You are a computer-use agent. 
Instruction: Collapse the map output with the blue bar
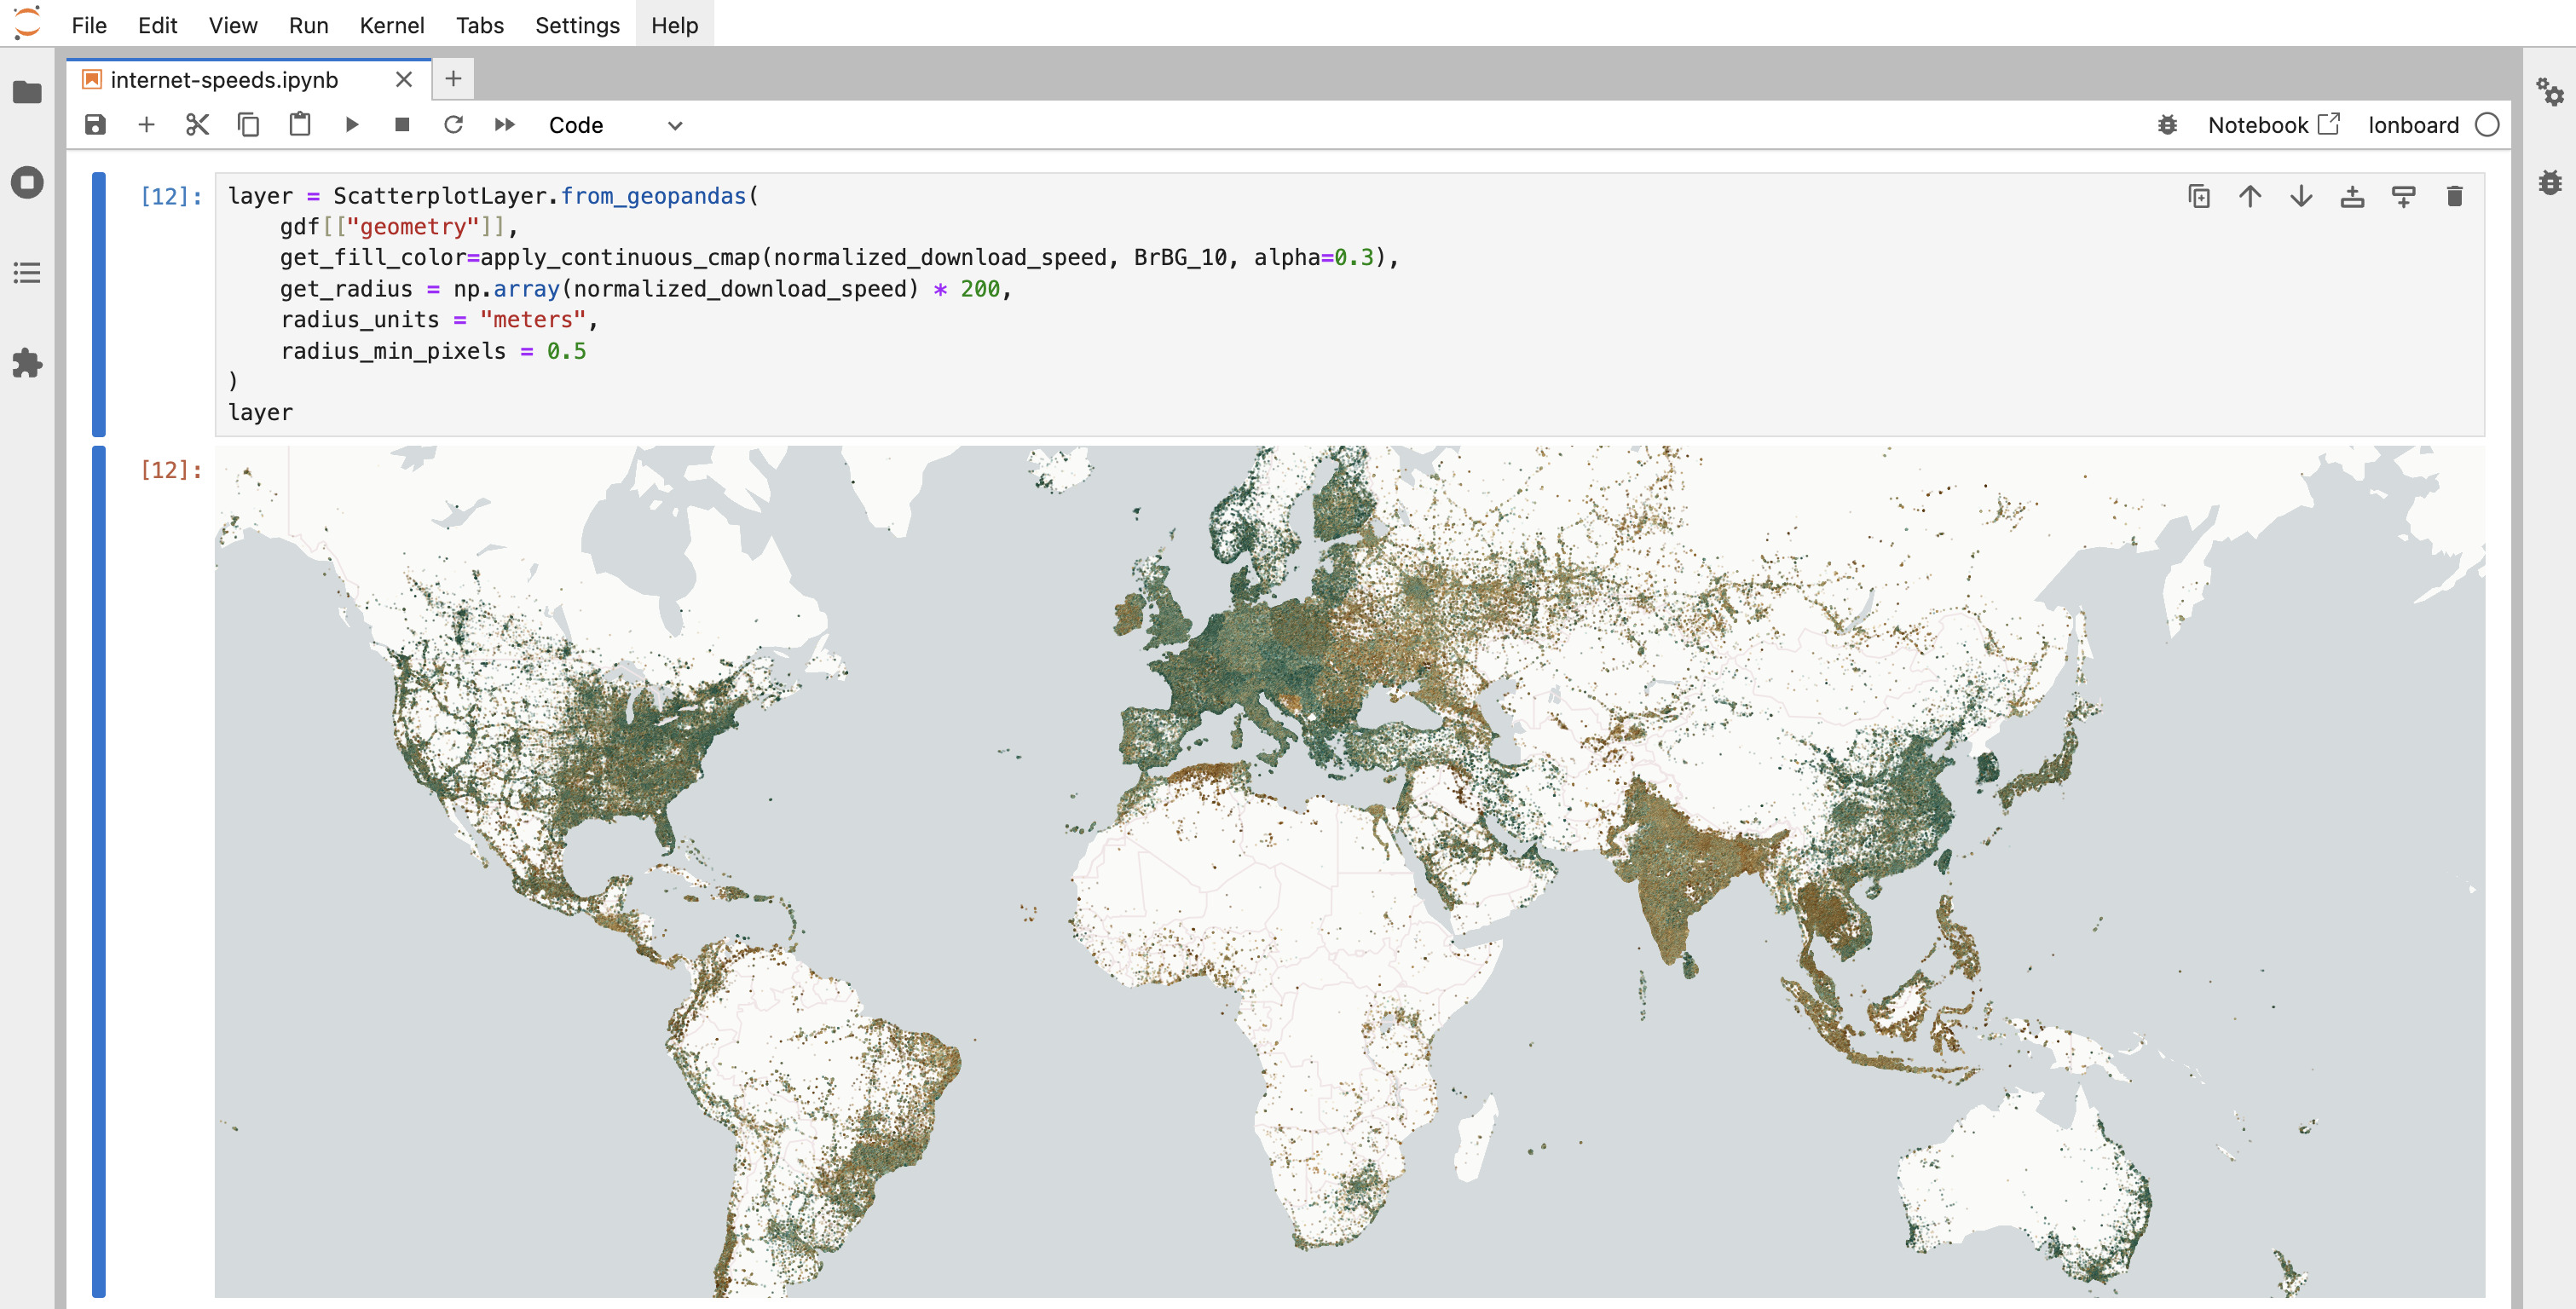[x=98, y=870]
